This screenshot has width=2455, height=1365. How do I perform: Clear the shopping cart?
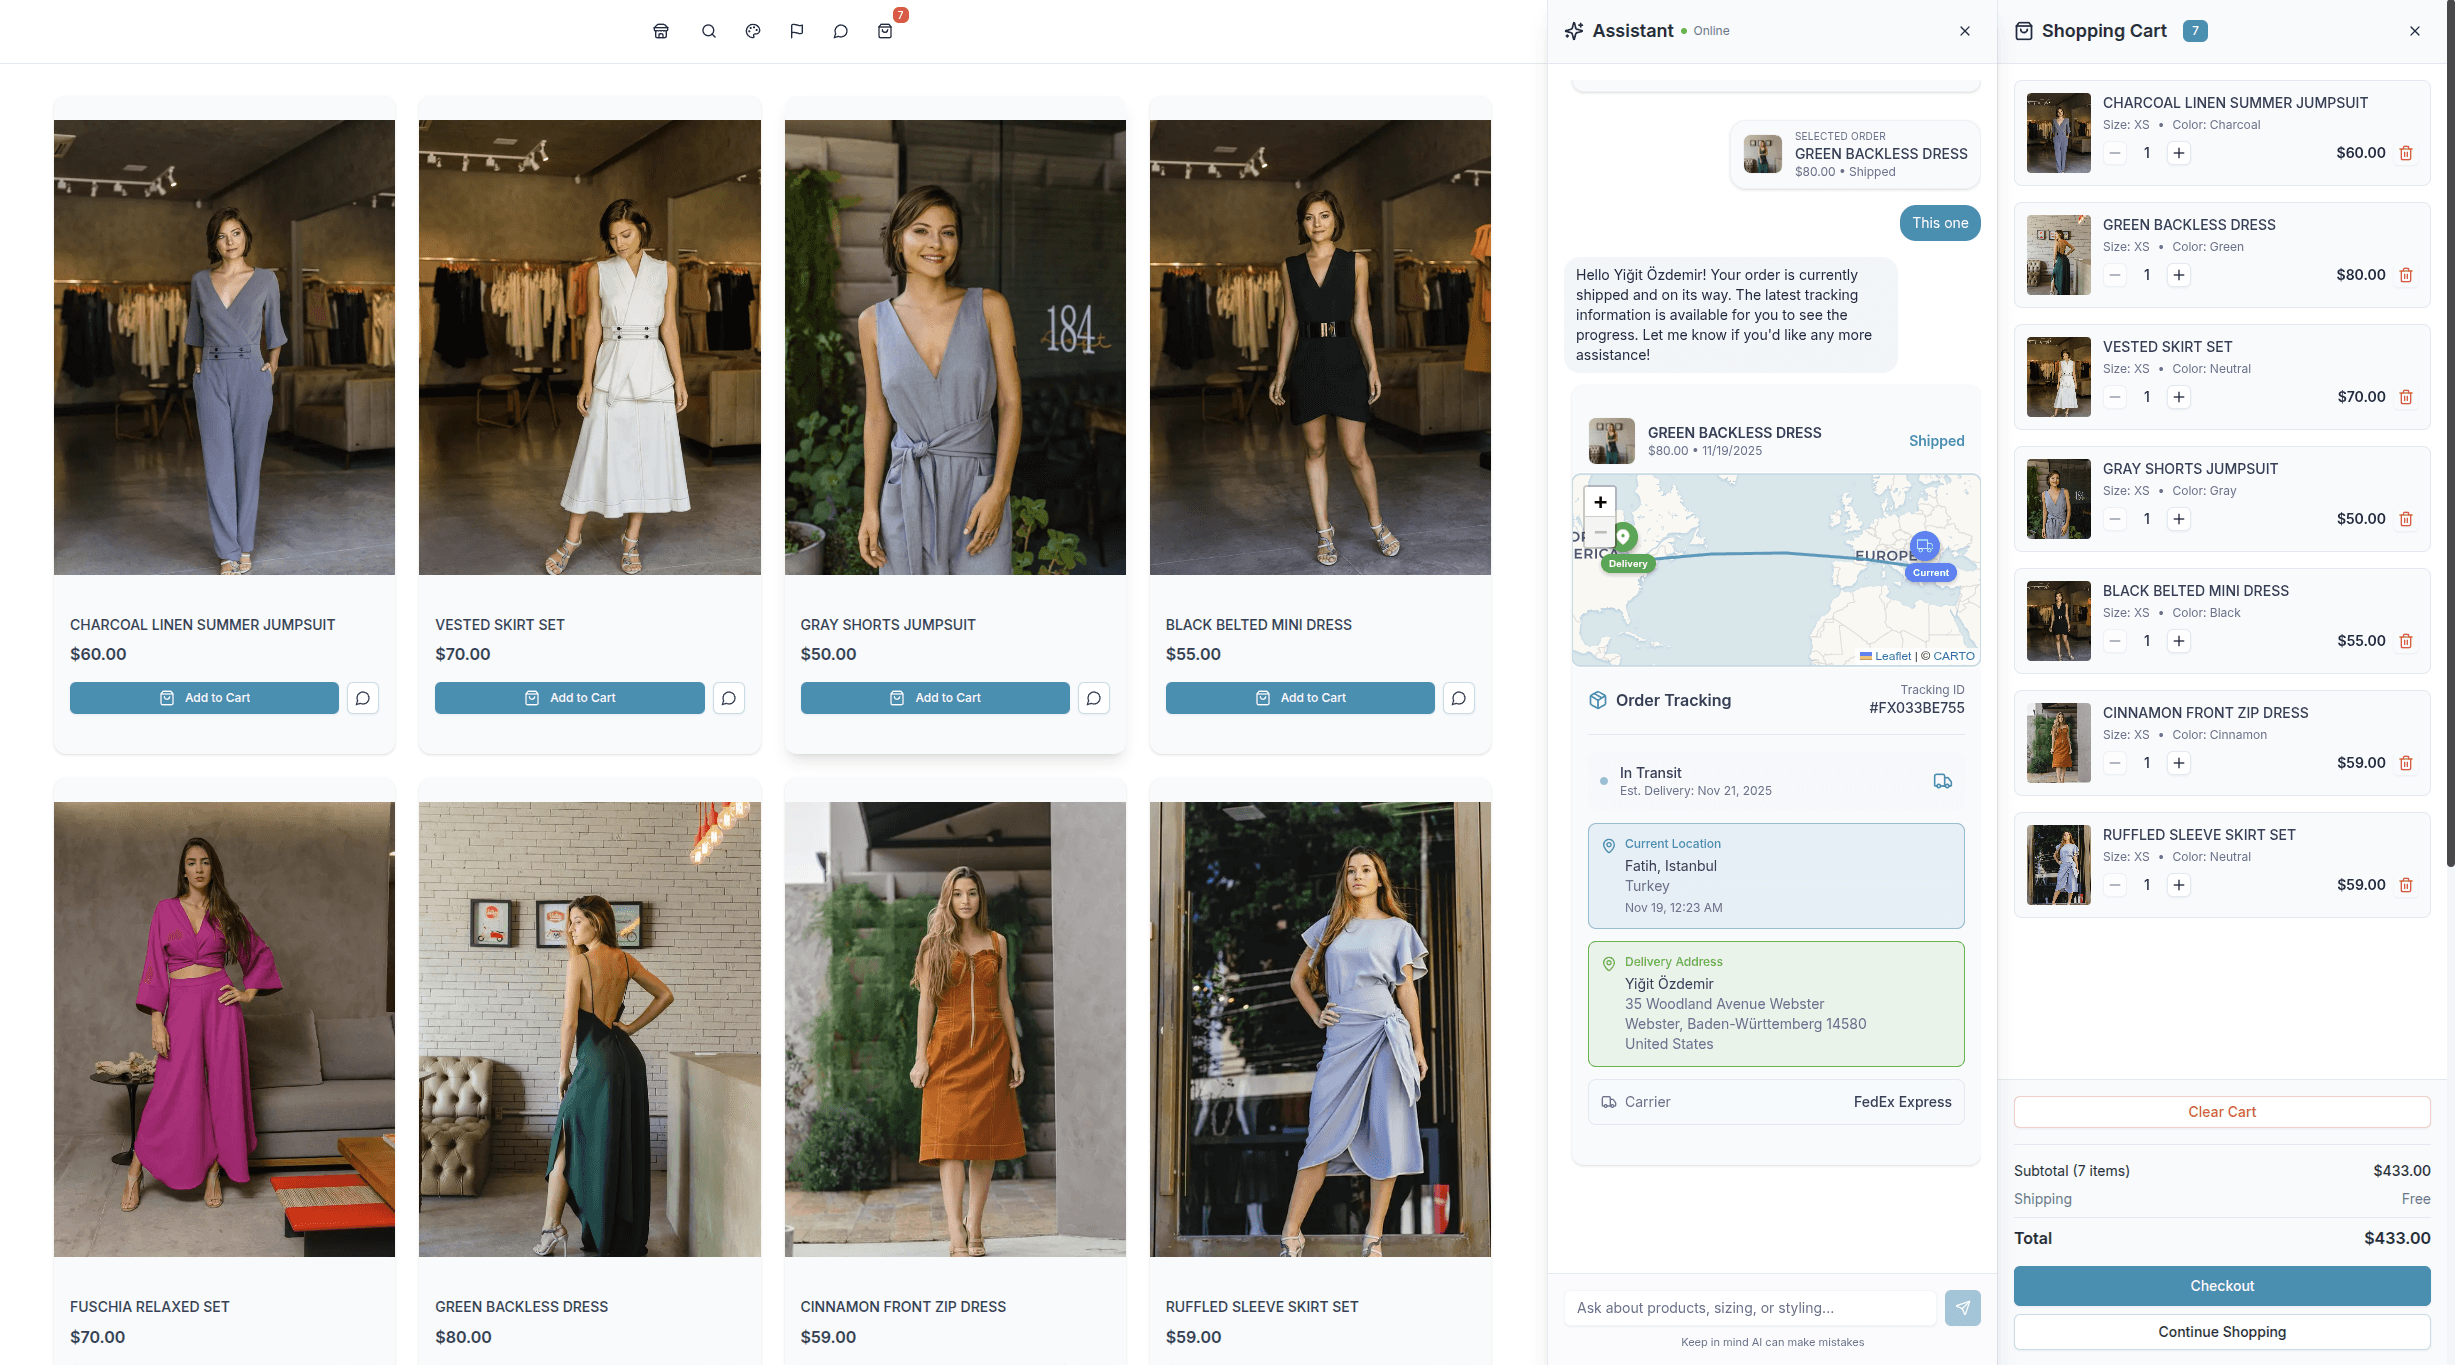[x=2221, y=1111]
